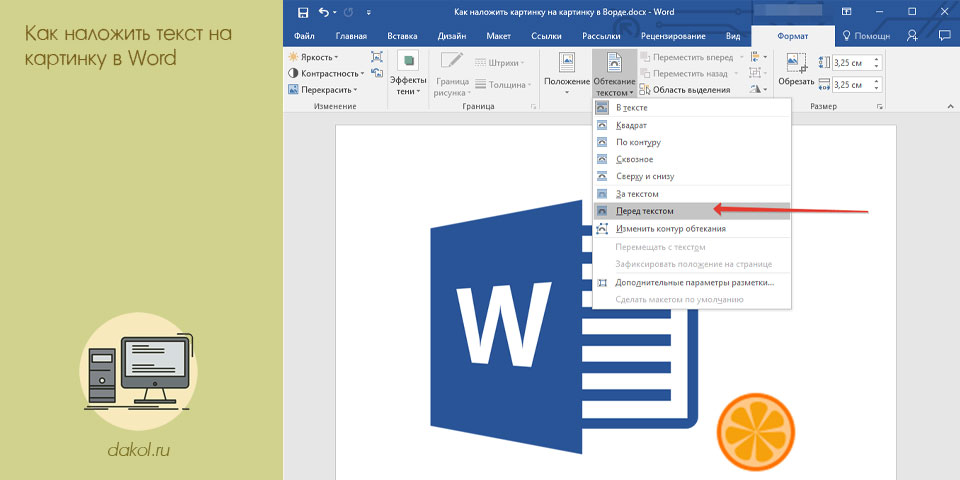This screenshot has height=480, width=960.
Task: Switch to the Ссылки tab
Action: (547, 36)
